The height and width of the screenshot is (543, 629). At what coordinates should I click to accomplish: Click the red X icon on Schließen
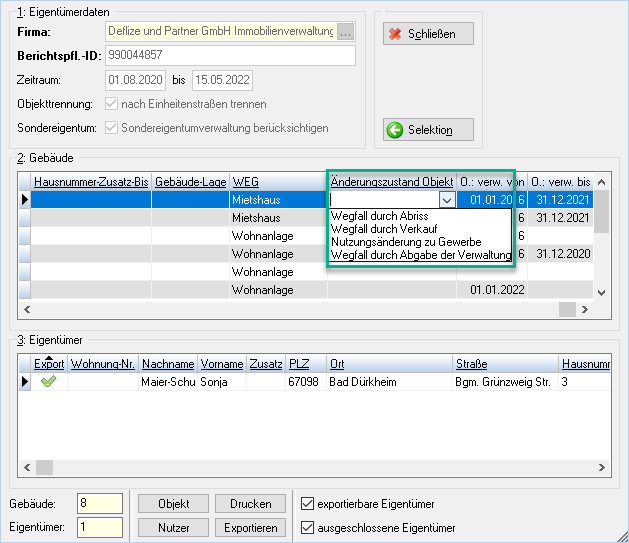point(395,34)
